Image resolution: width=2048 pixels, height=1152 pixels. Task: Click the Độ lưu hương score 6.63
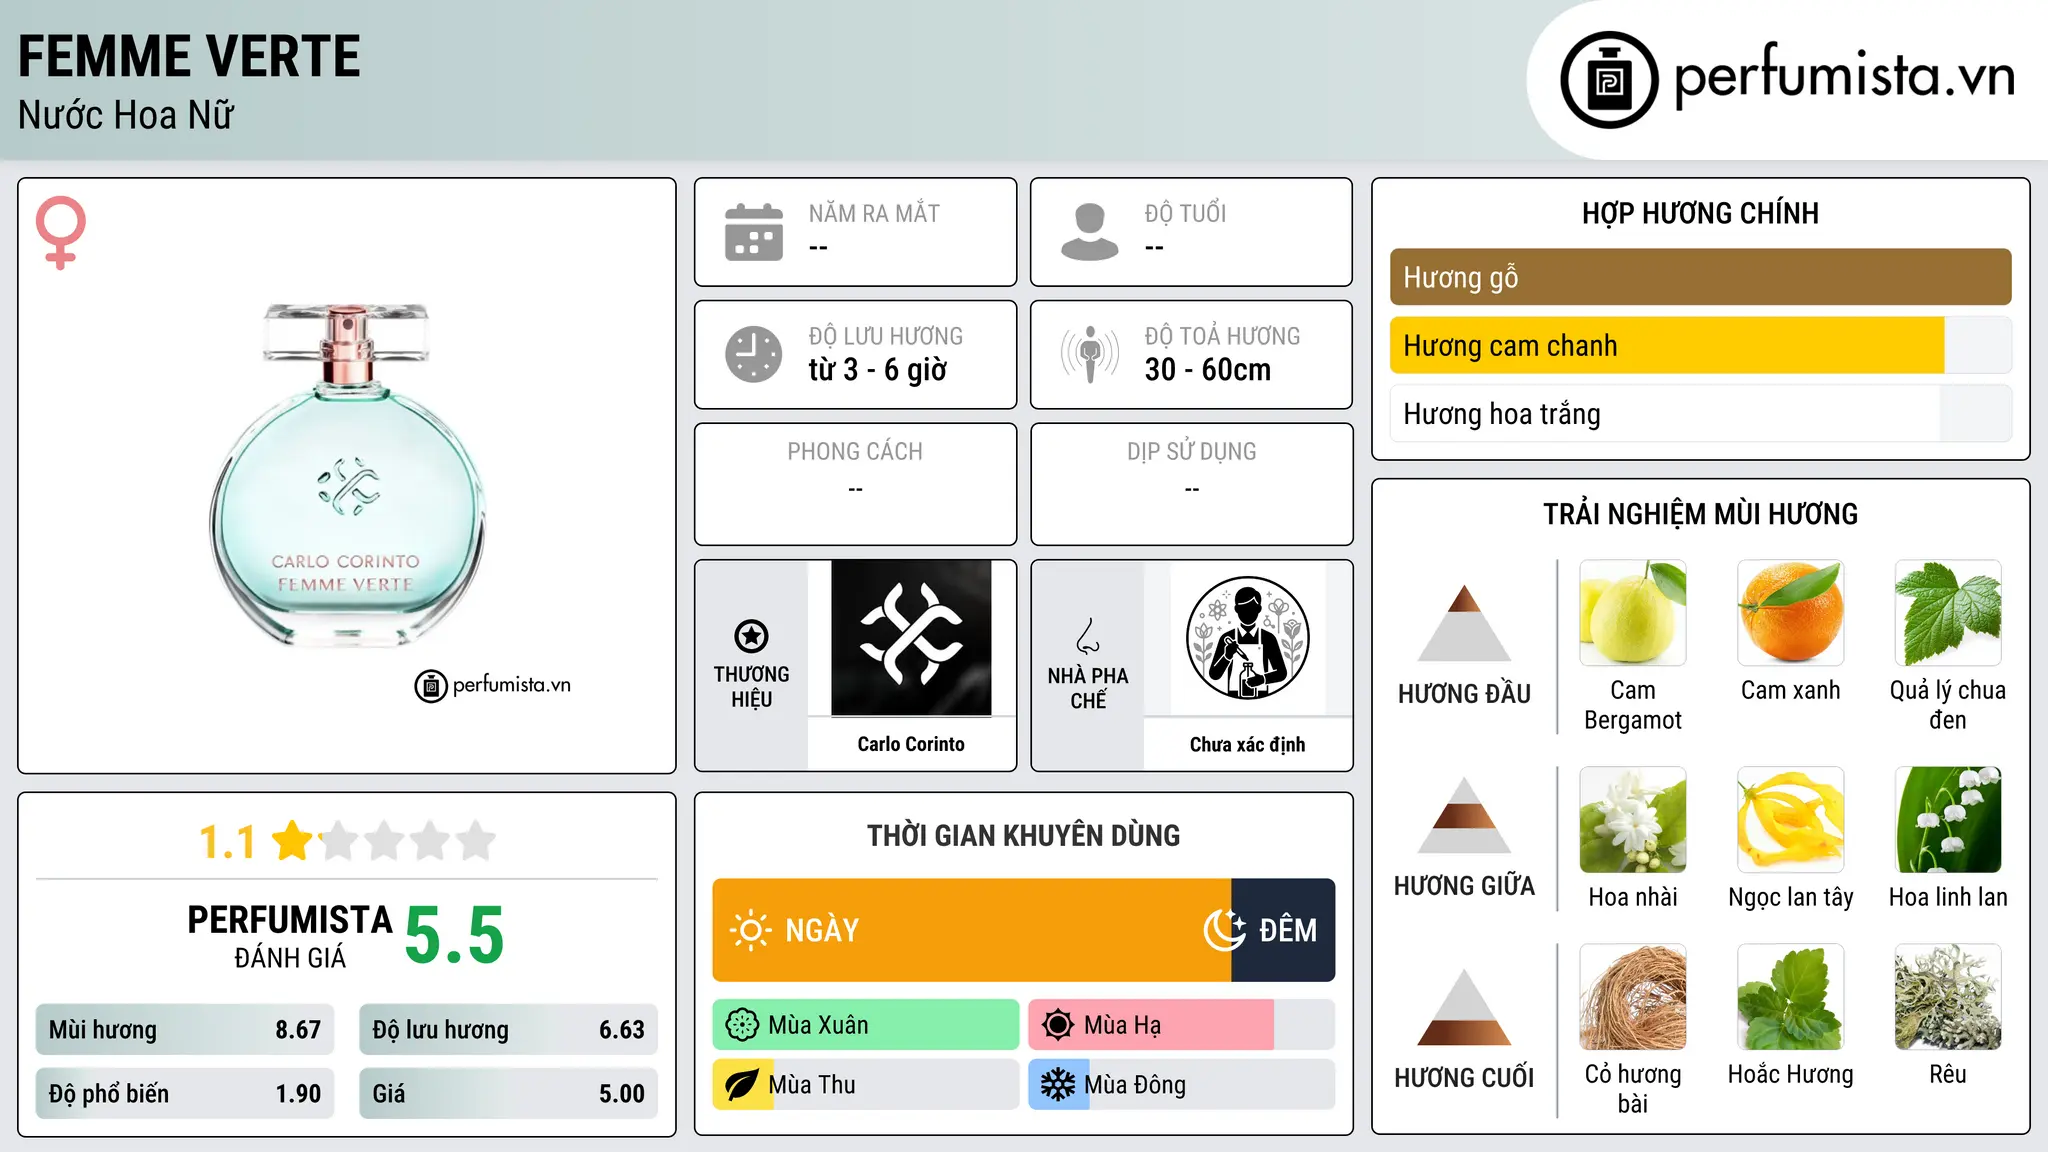[508, 1030]
